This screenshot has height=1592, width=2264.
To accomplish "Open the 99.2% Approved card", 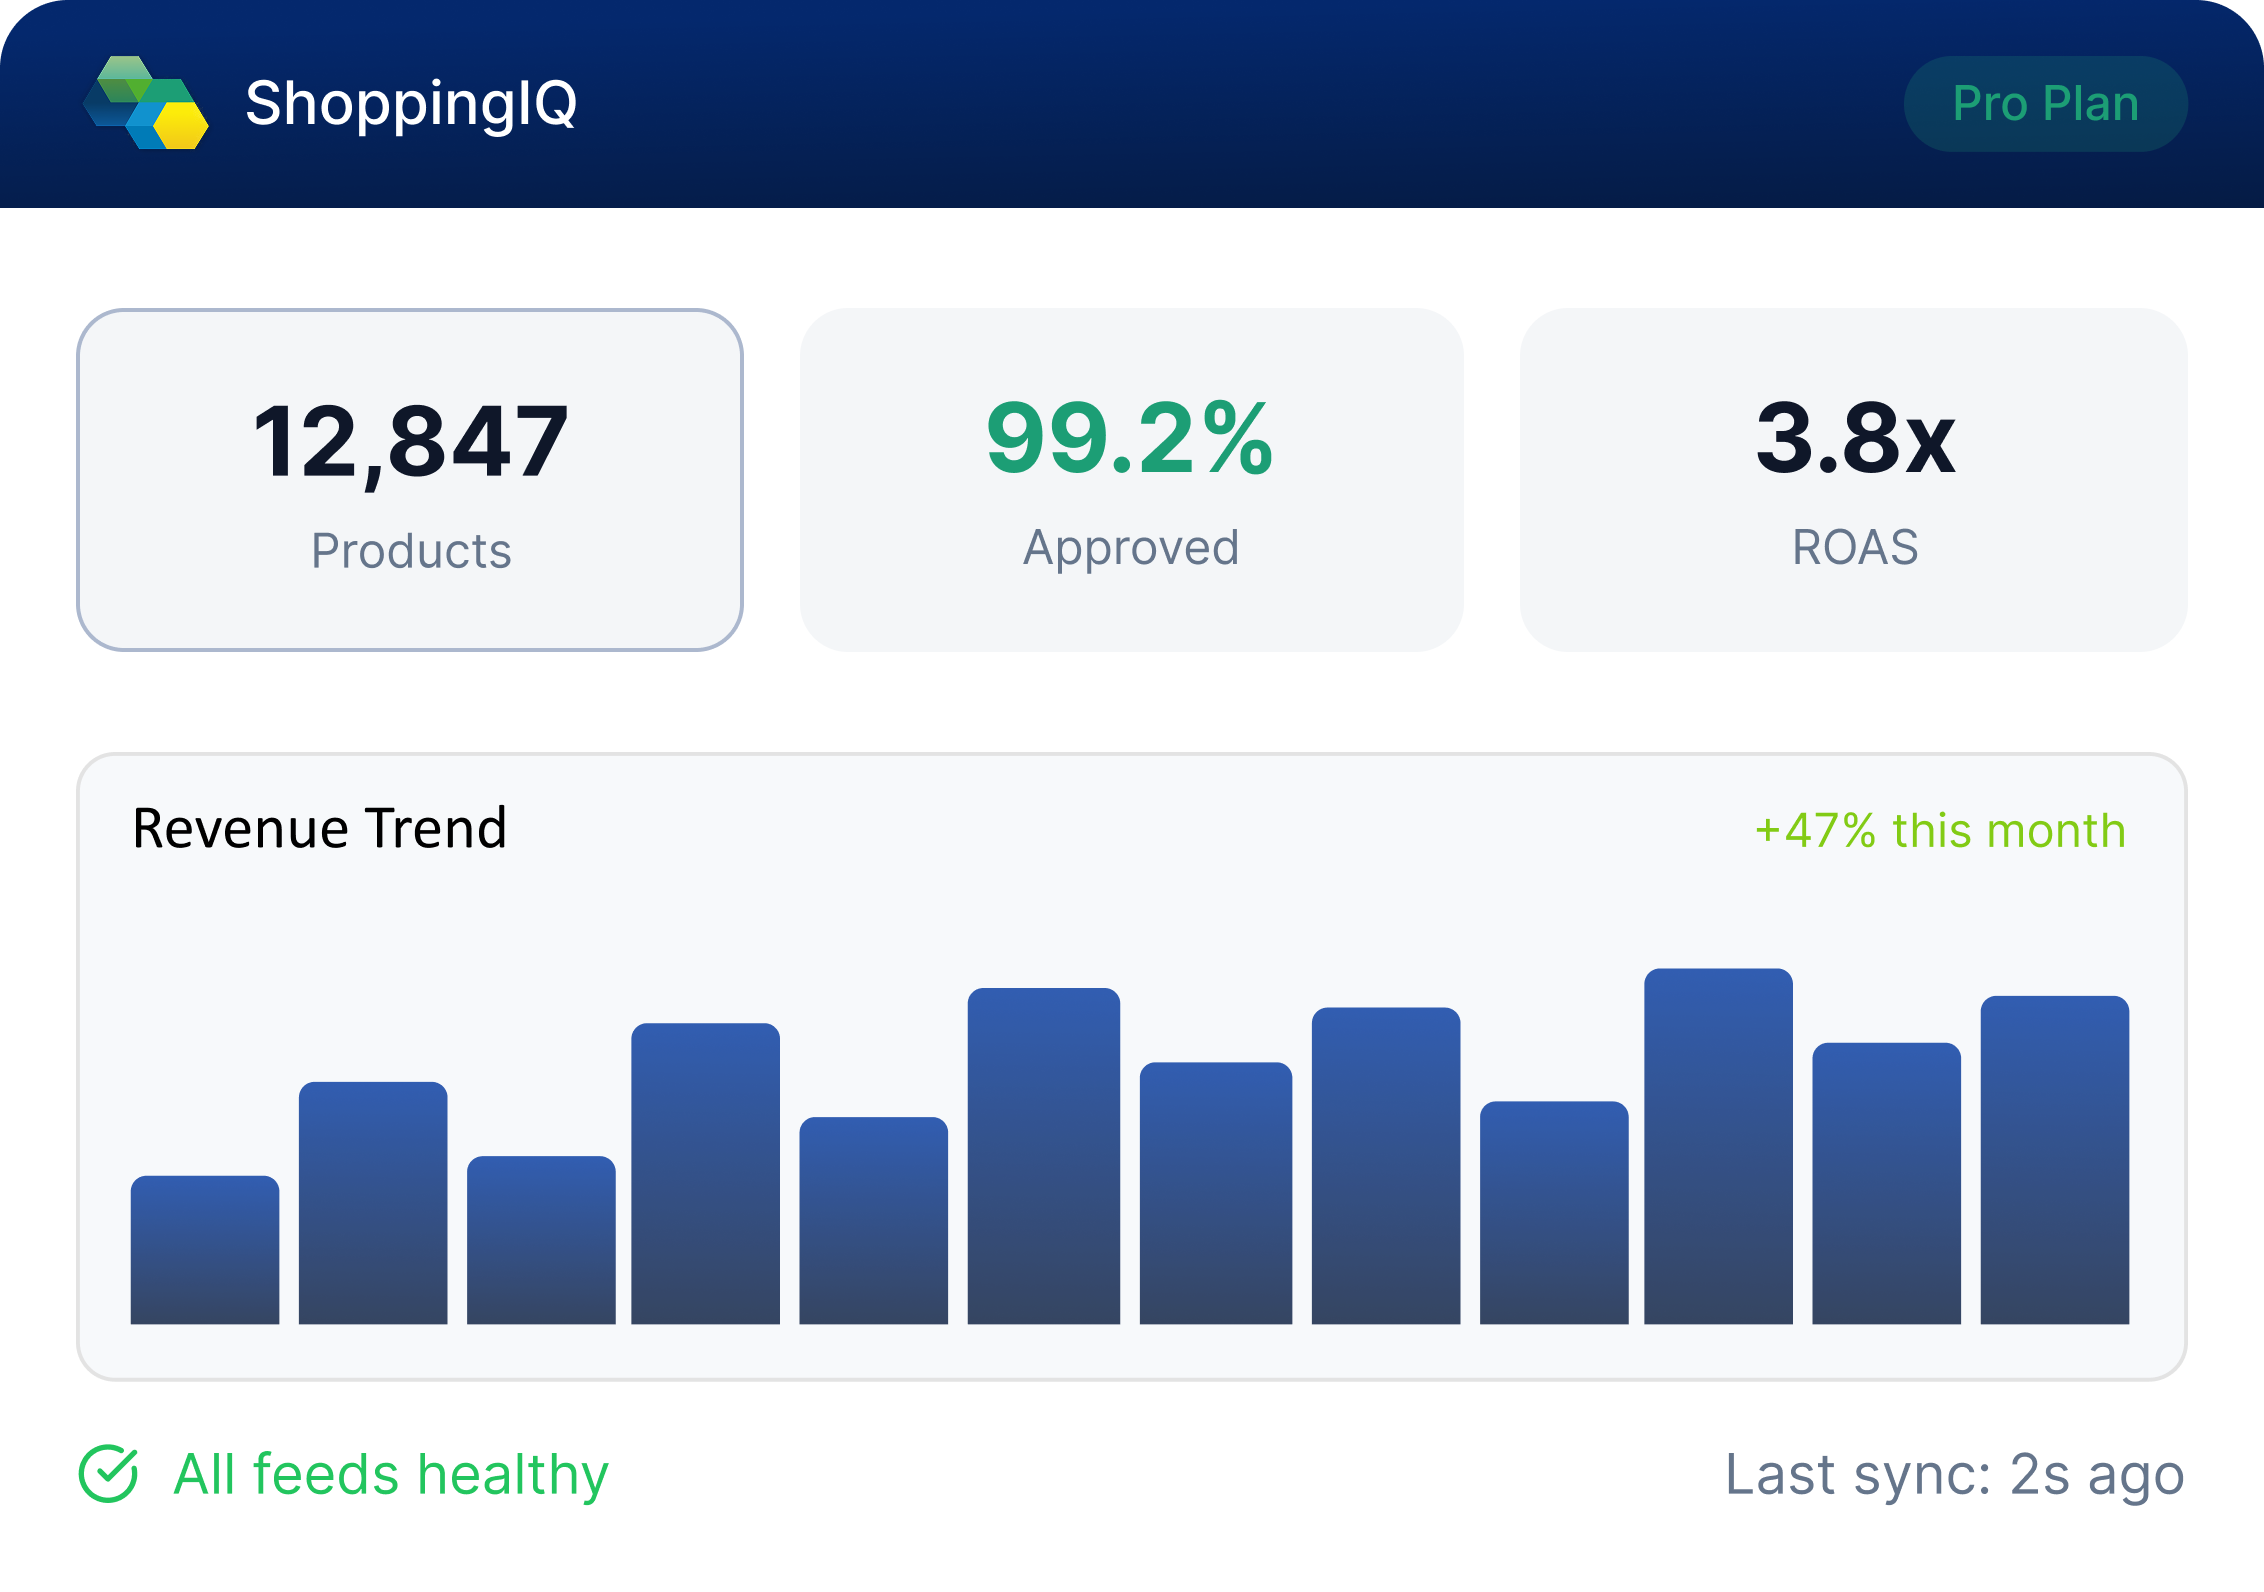I will point(1131,480).
